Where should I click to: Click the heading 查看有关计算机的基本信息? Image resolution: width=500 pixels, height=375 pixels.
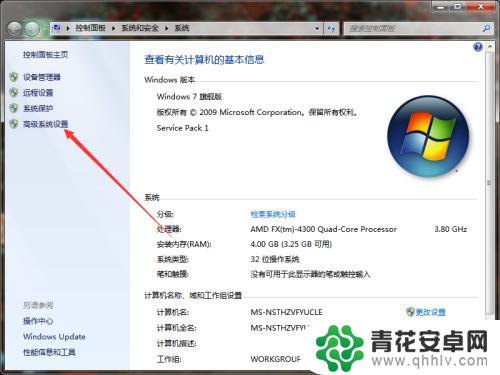pos(204,60)
